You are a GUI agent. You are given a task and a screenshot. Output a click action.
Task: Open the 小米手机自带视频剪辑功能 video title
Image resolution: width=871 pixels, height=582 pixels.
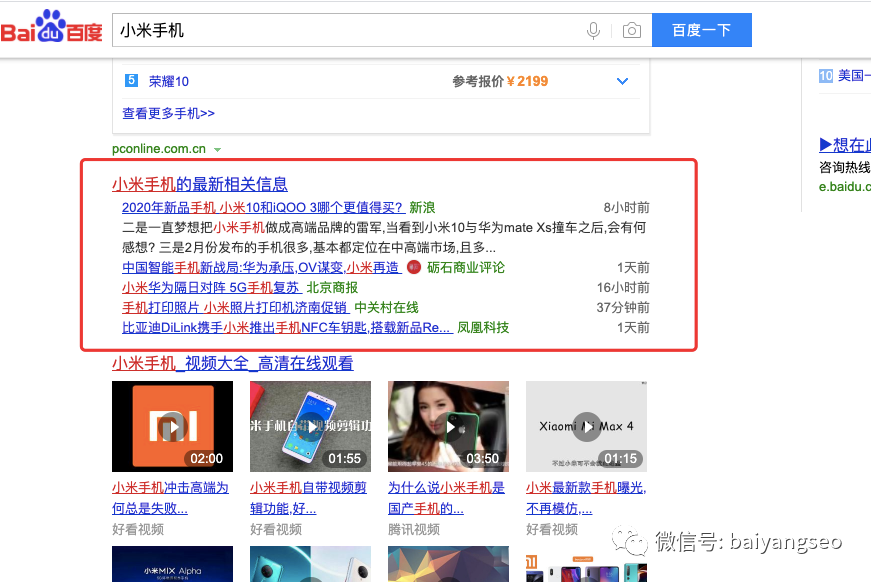[308, 498]
